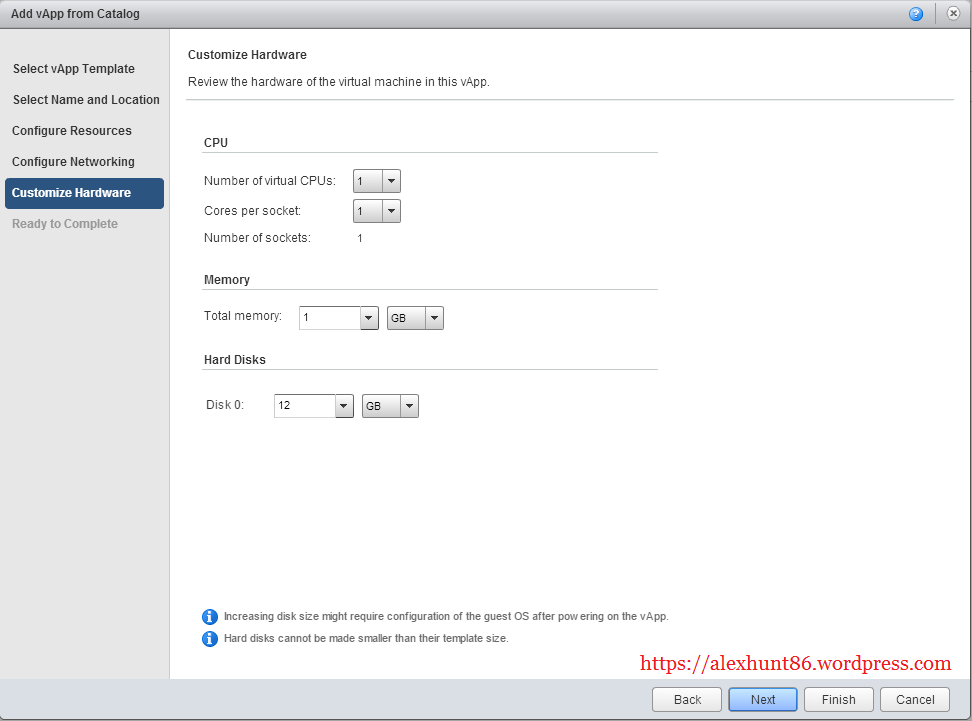The height and width of the screenshot is (721, 972).
Task: Open the Number of virtual CPUs dropdown
Action: [x=377, y=181]
